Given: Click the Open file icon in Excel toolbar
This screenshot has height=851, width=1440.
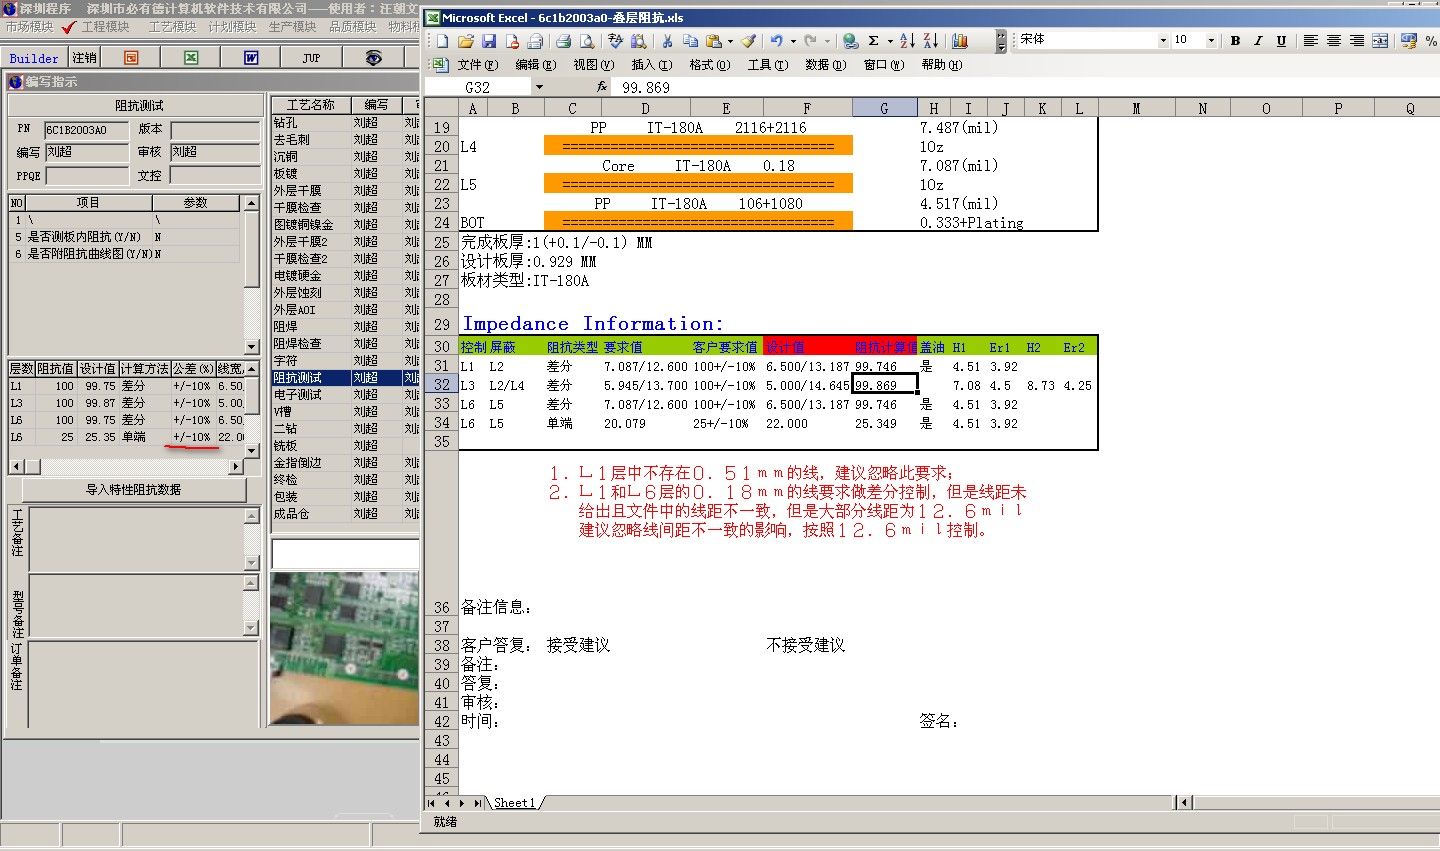Looking at the screenshot, I should click(465, 41).
